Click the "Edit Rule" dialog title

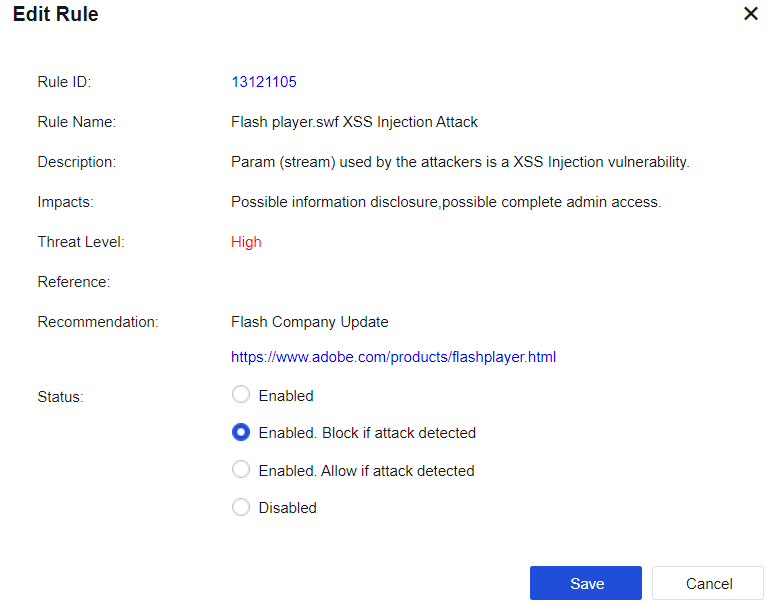(55, 15)
